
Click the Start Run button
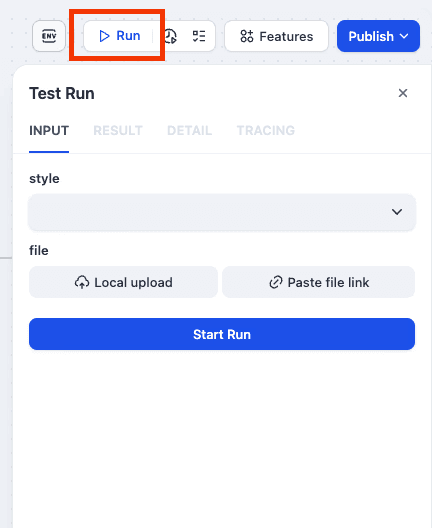[222, 334]
